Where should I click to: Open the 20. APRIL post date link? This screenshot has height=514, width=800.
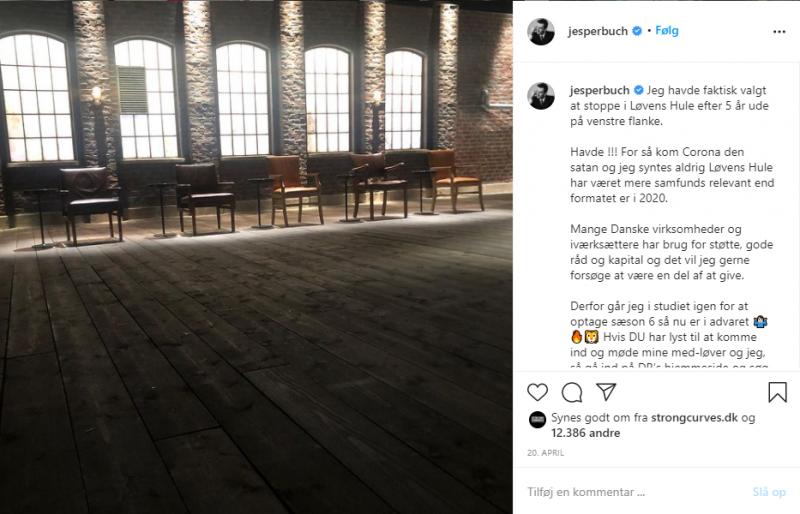[545, 453]
